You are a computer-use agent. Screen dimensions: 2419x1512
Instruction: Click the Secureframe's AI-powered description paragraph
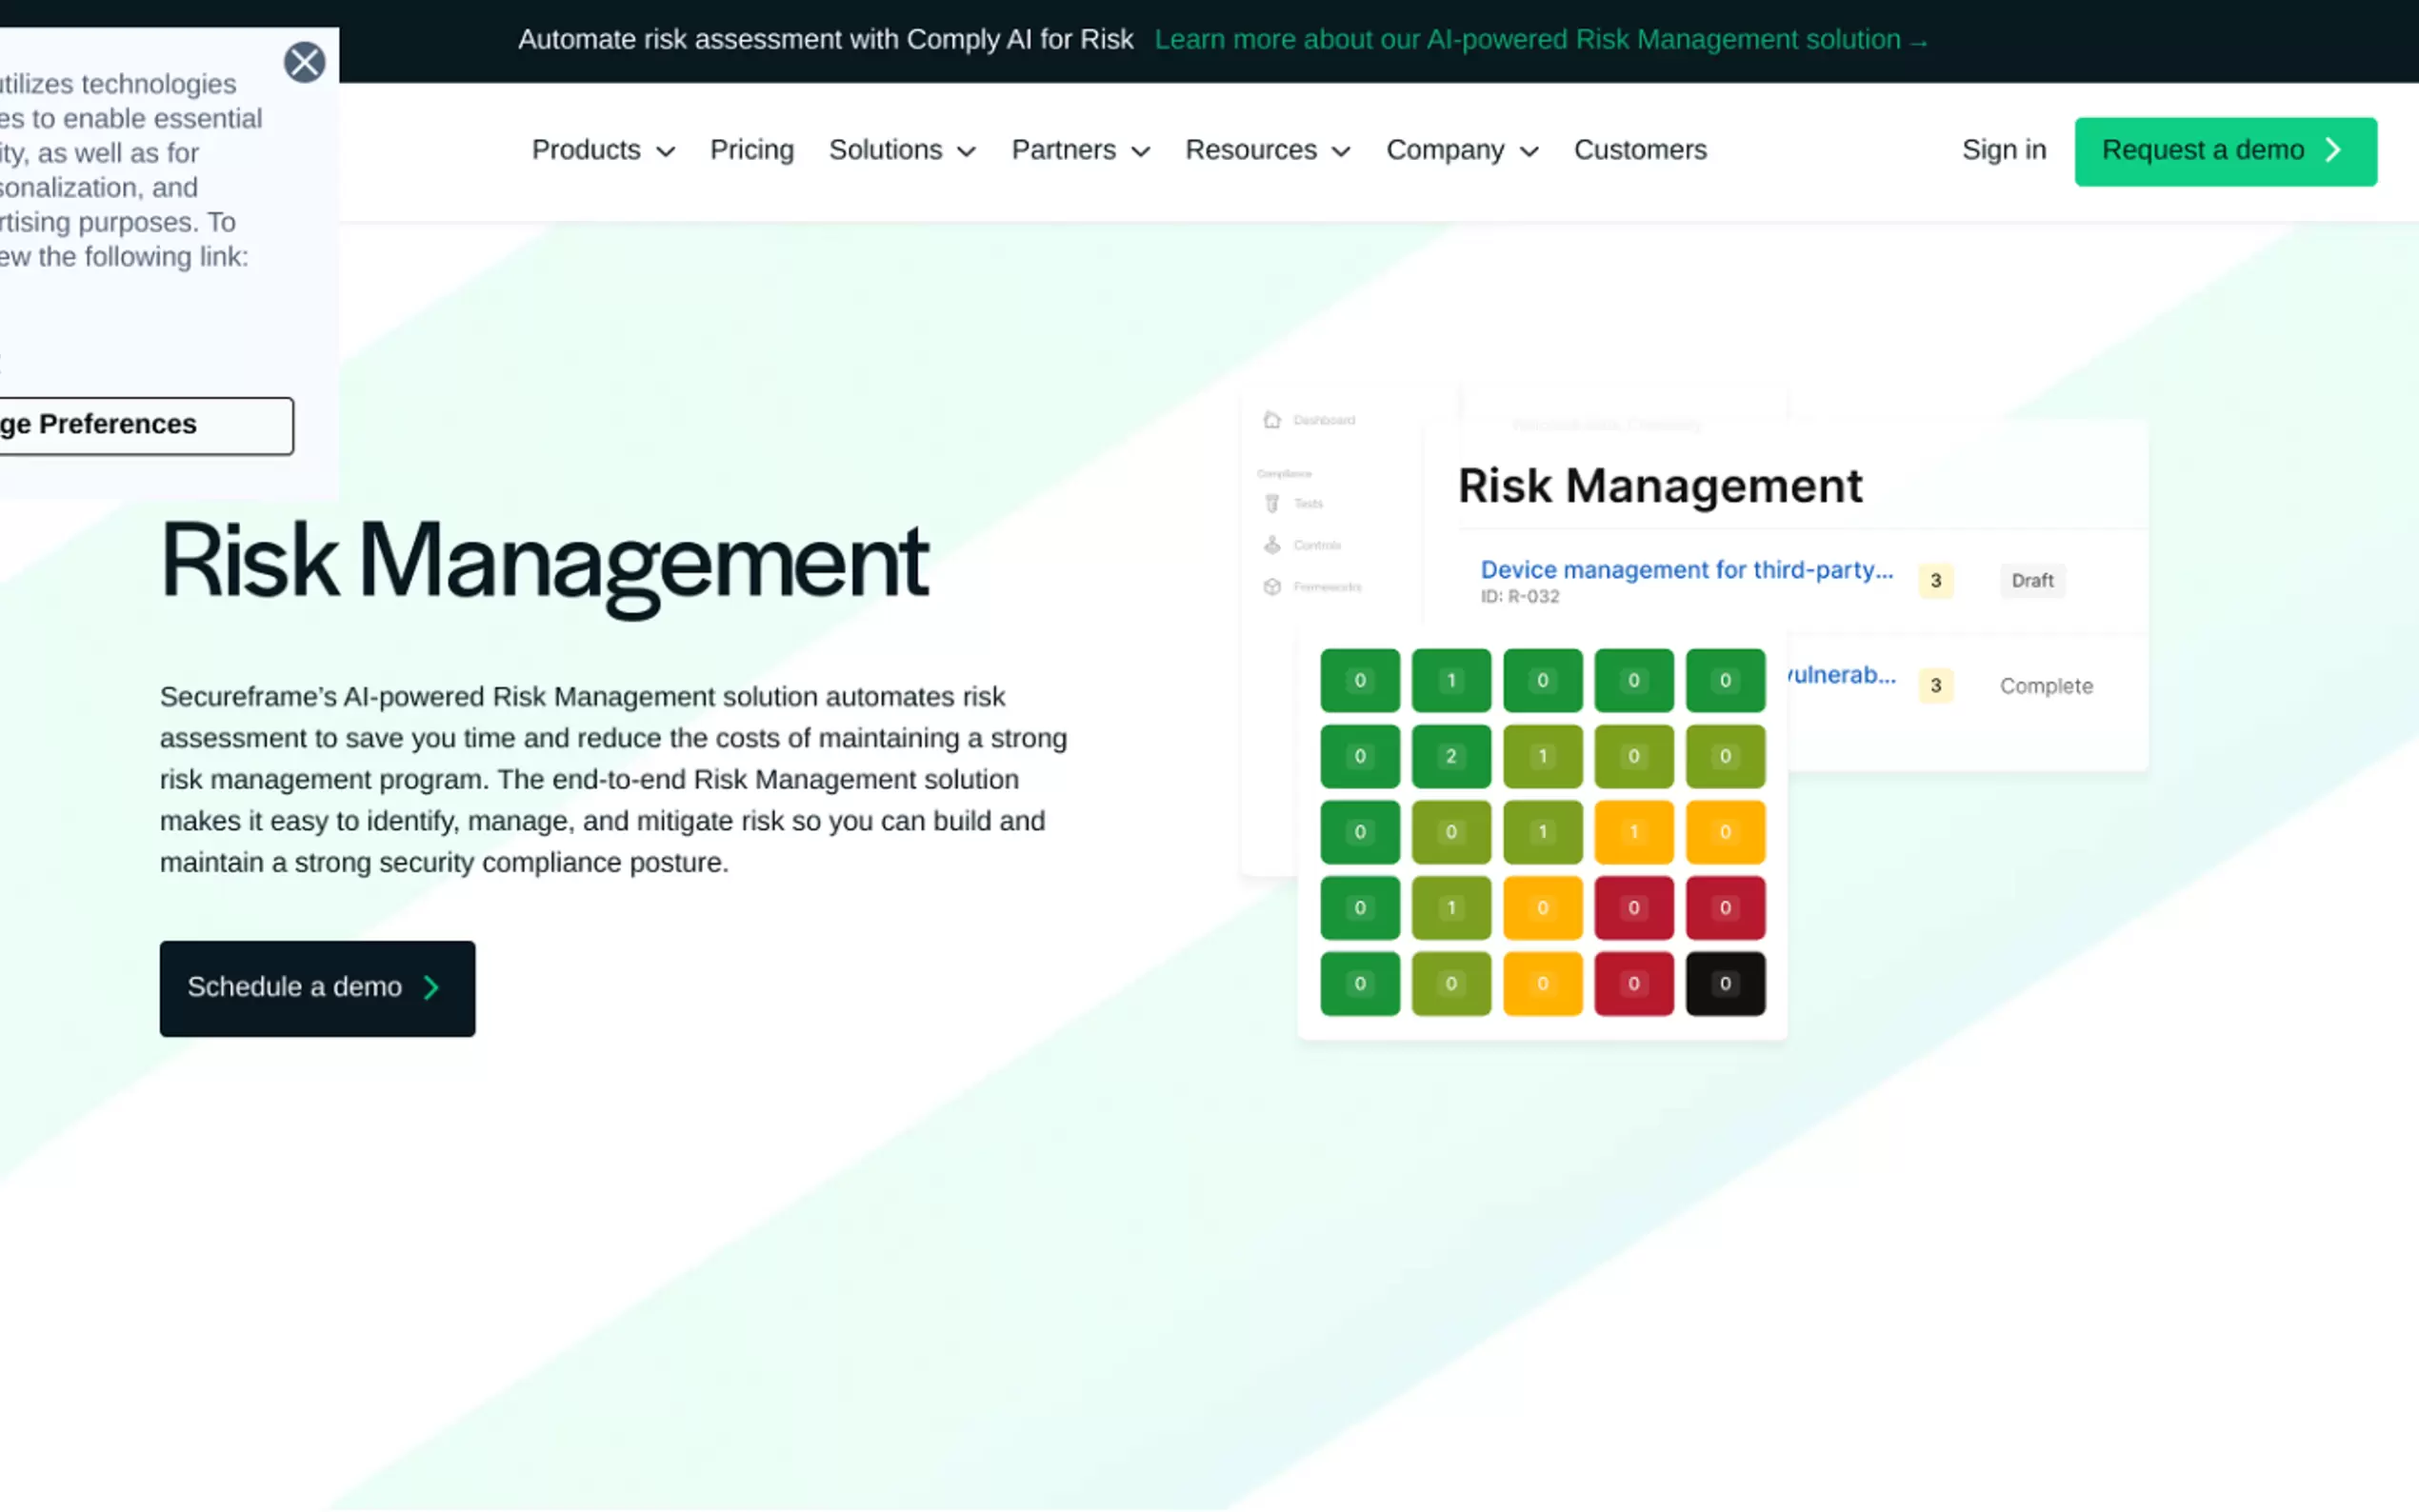click(x=614, y=779)
